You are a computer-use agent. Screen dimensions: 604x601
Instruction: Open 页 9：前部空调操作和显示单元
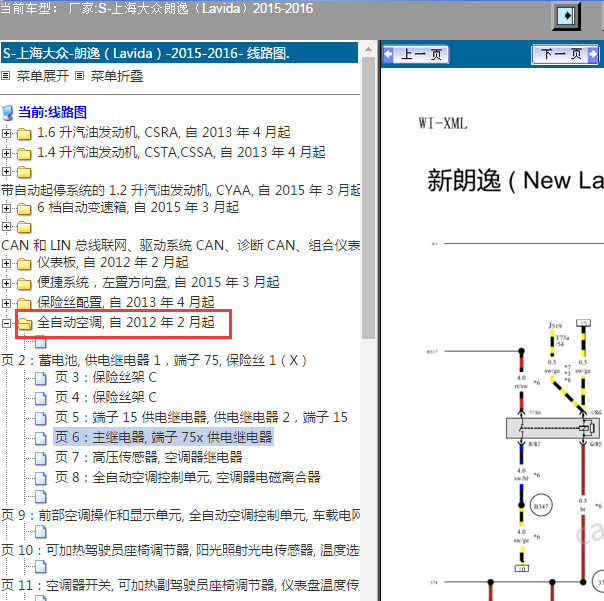(181, 515)
